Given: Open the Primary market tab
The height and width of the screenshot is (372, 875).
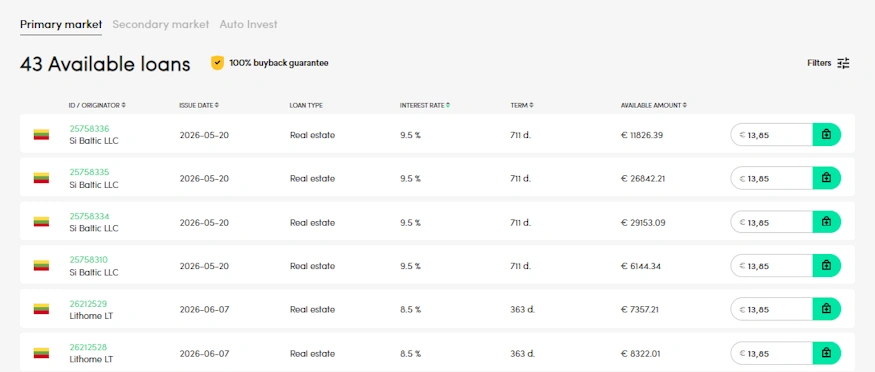Looking at the screenshot, I should coord(61,25).
